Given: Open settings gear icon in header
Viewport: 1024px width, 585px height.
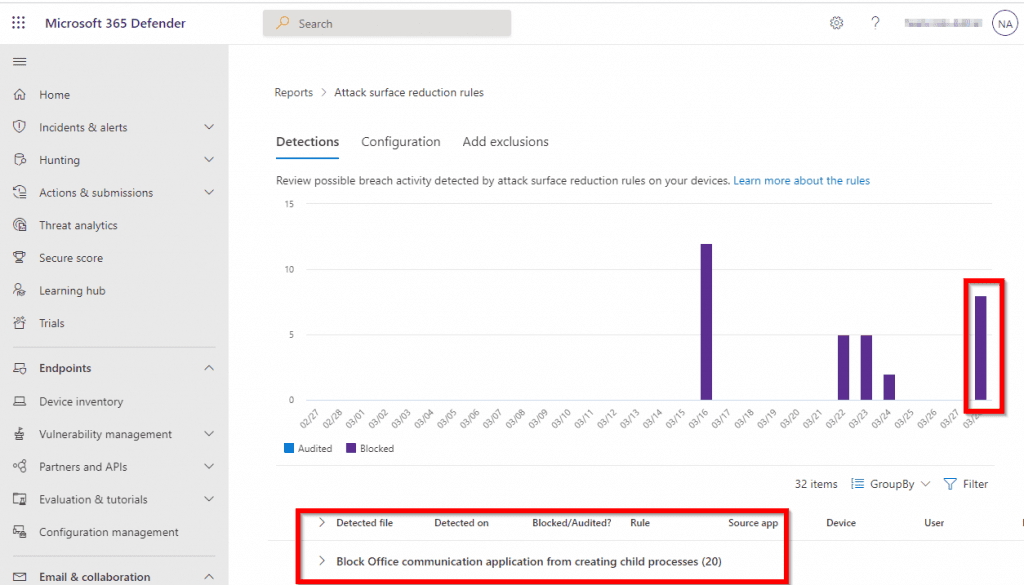Looking at the screenshot, I should click(x=837, y=23).
